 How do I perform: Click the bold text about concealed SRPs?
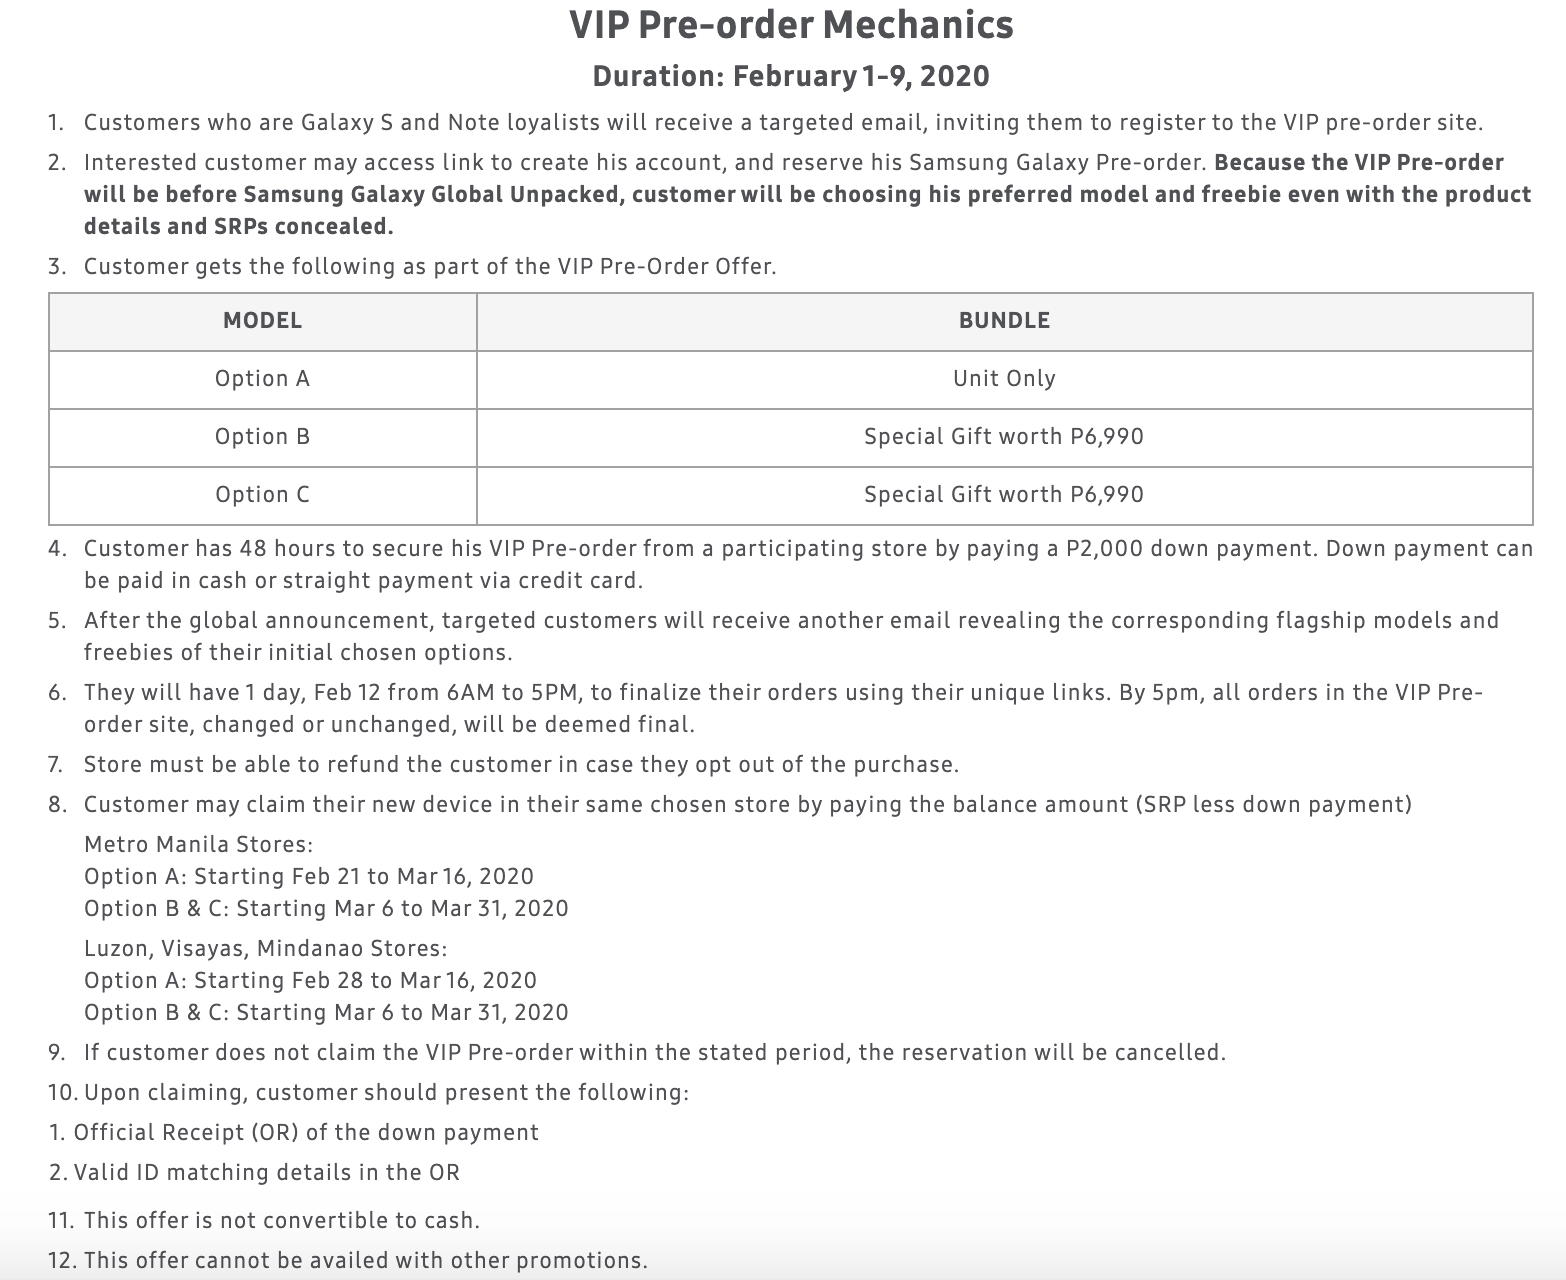tap(806, 194)
